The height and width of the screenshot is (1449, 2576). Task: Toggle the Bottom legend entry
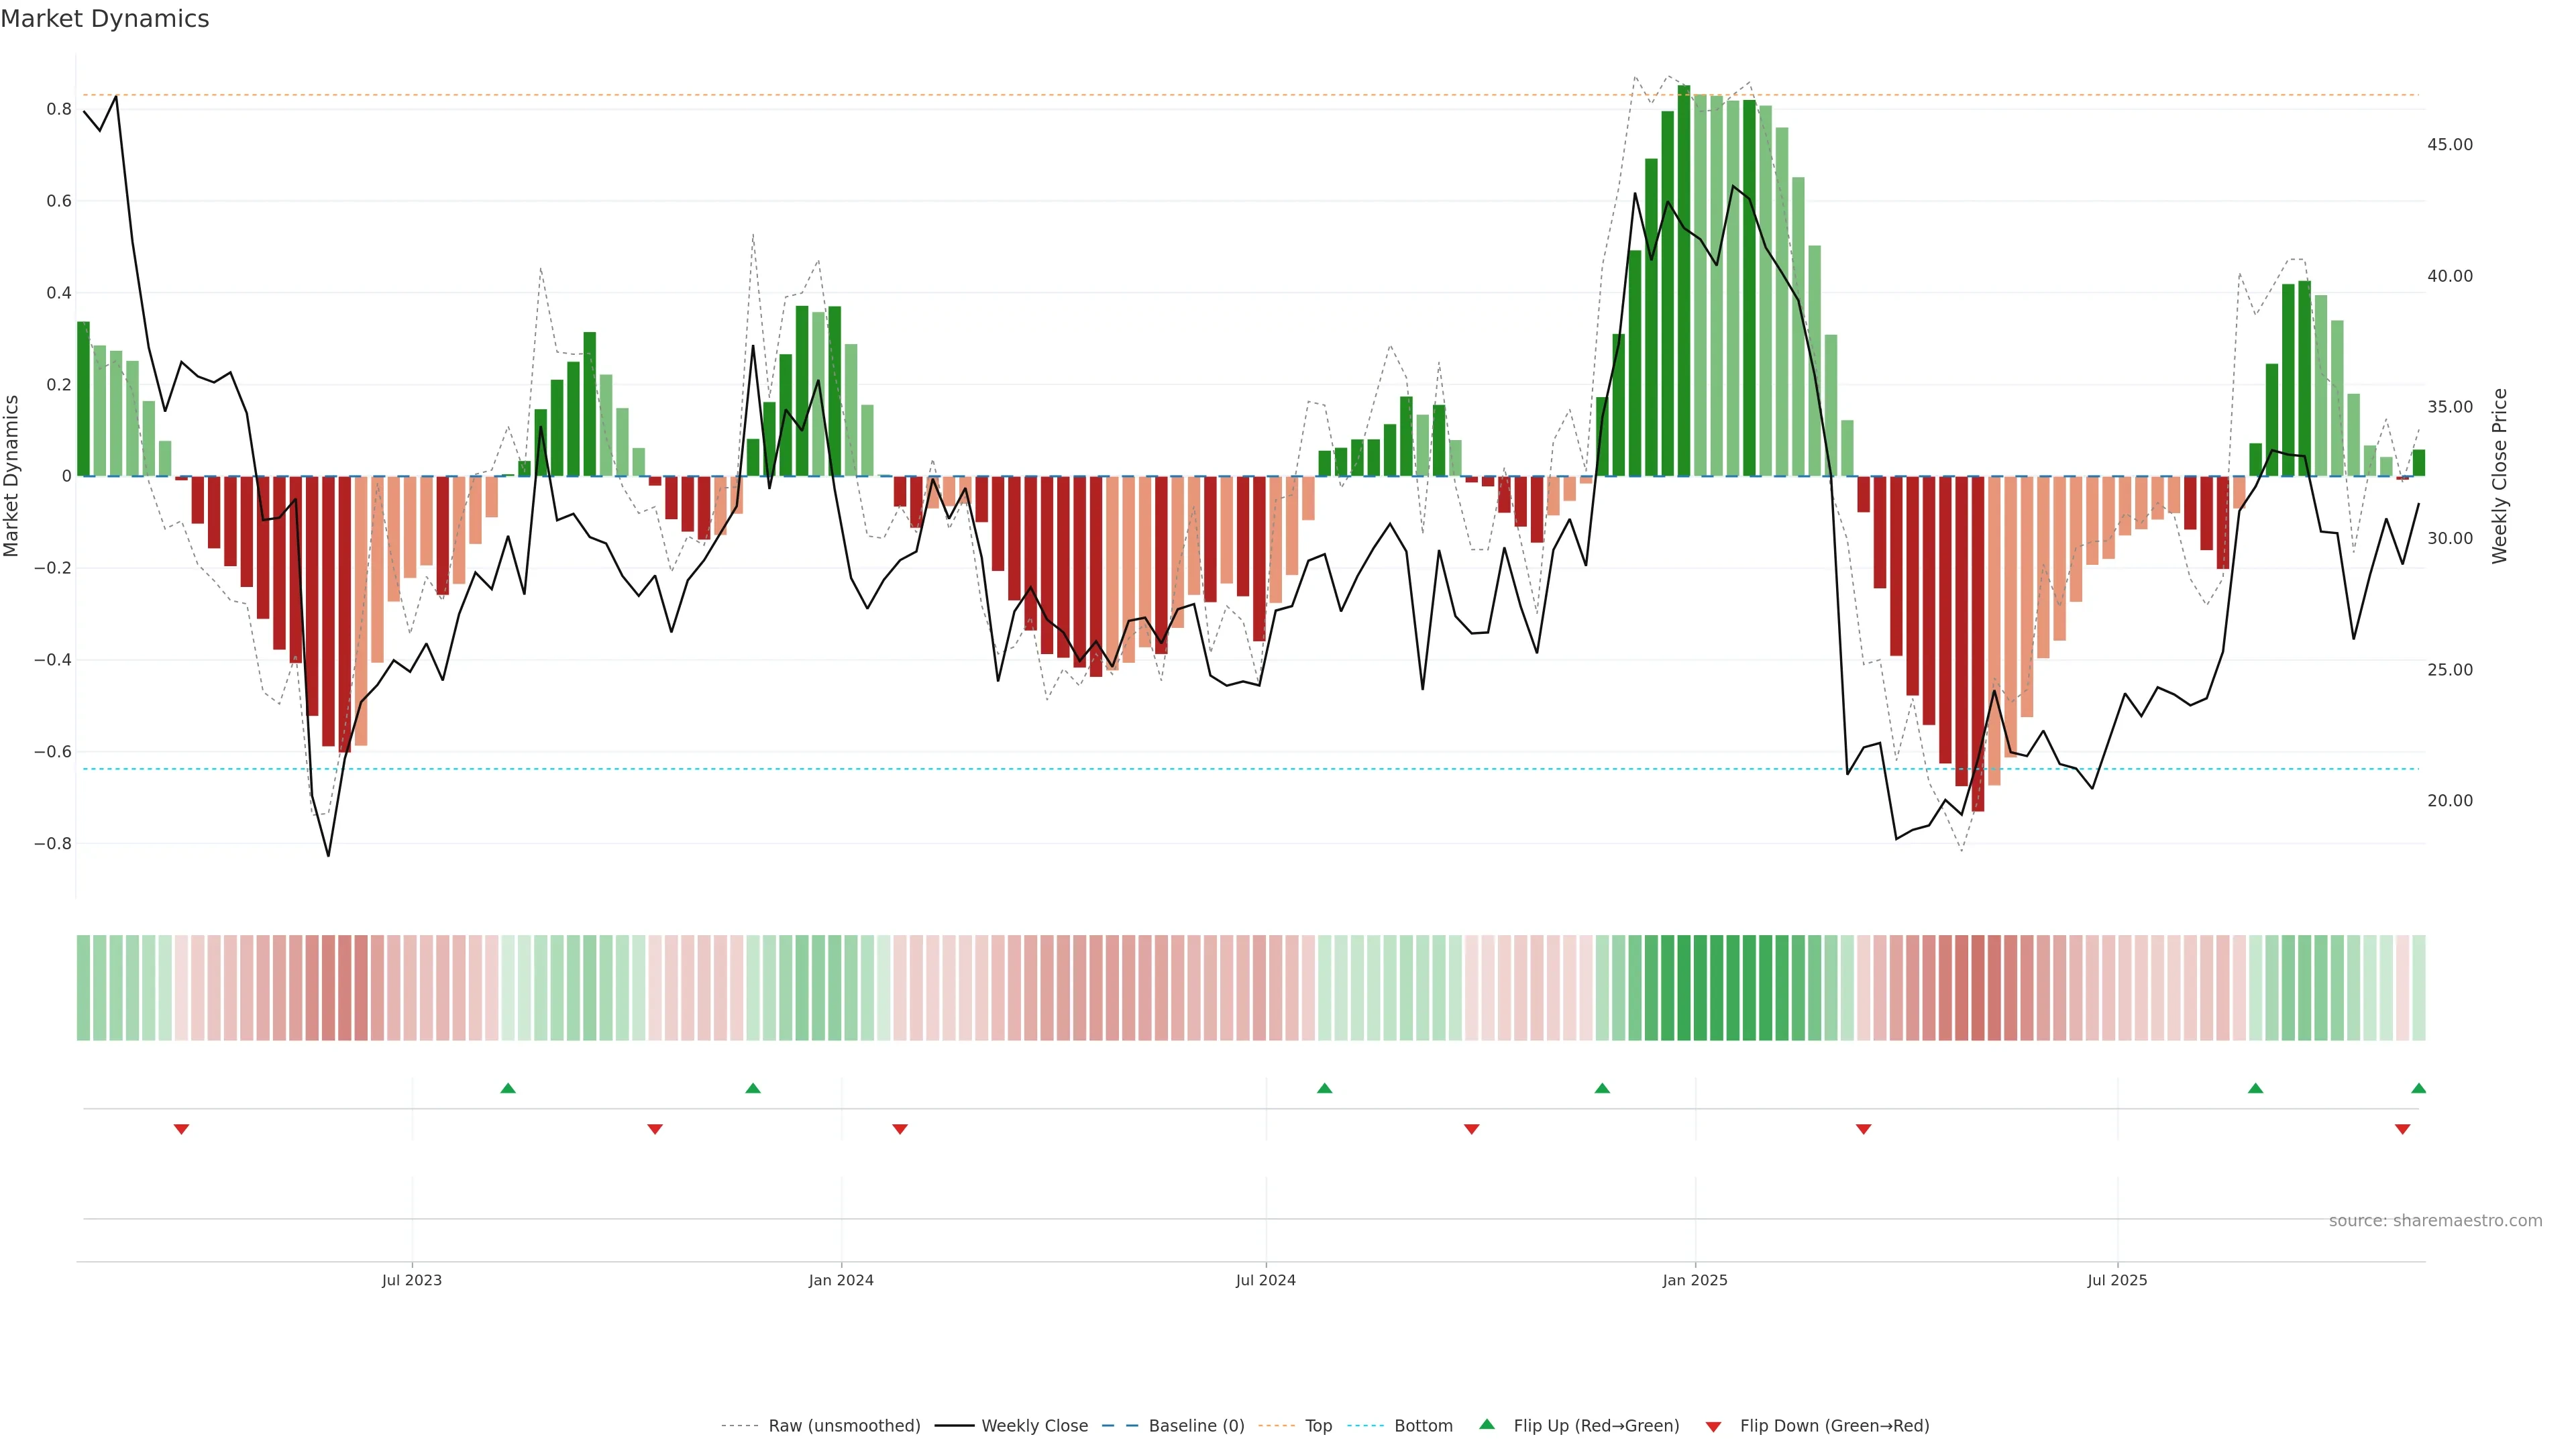click(x=1423, y=1425)
